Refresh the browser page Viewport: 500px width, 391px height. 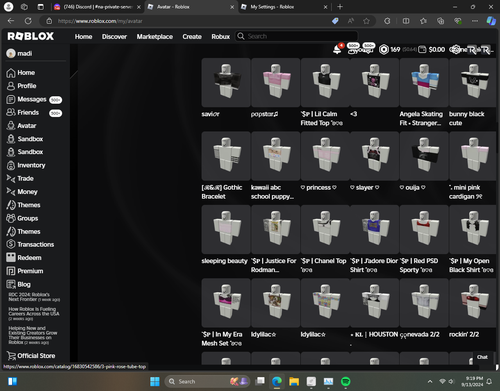tap(28, 21)
